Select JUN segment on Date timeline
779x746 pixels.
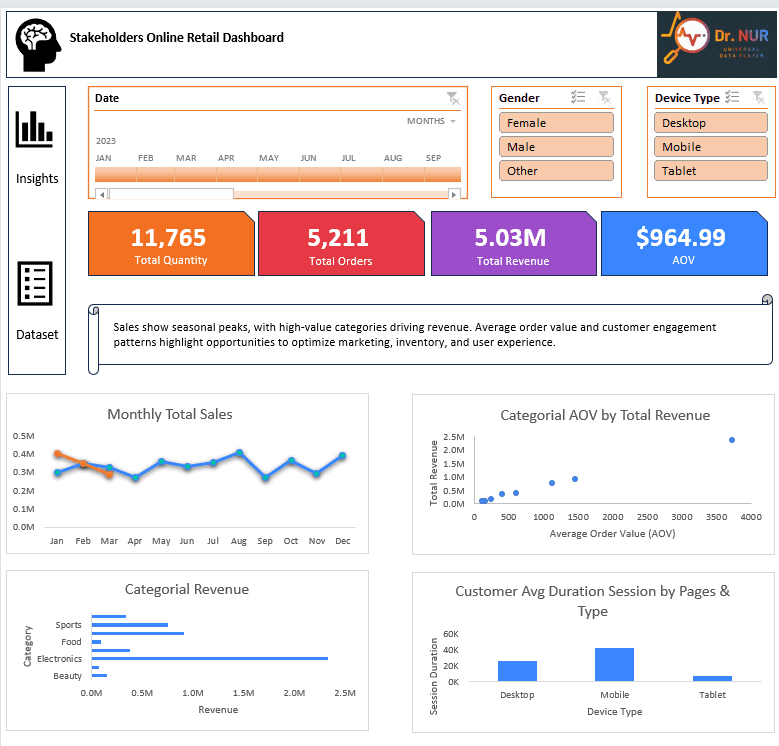320,174
